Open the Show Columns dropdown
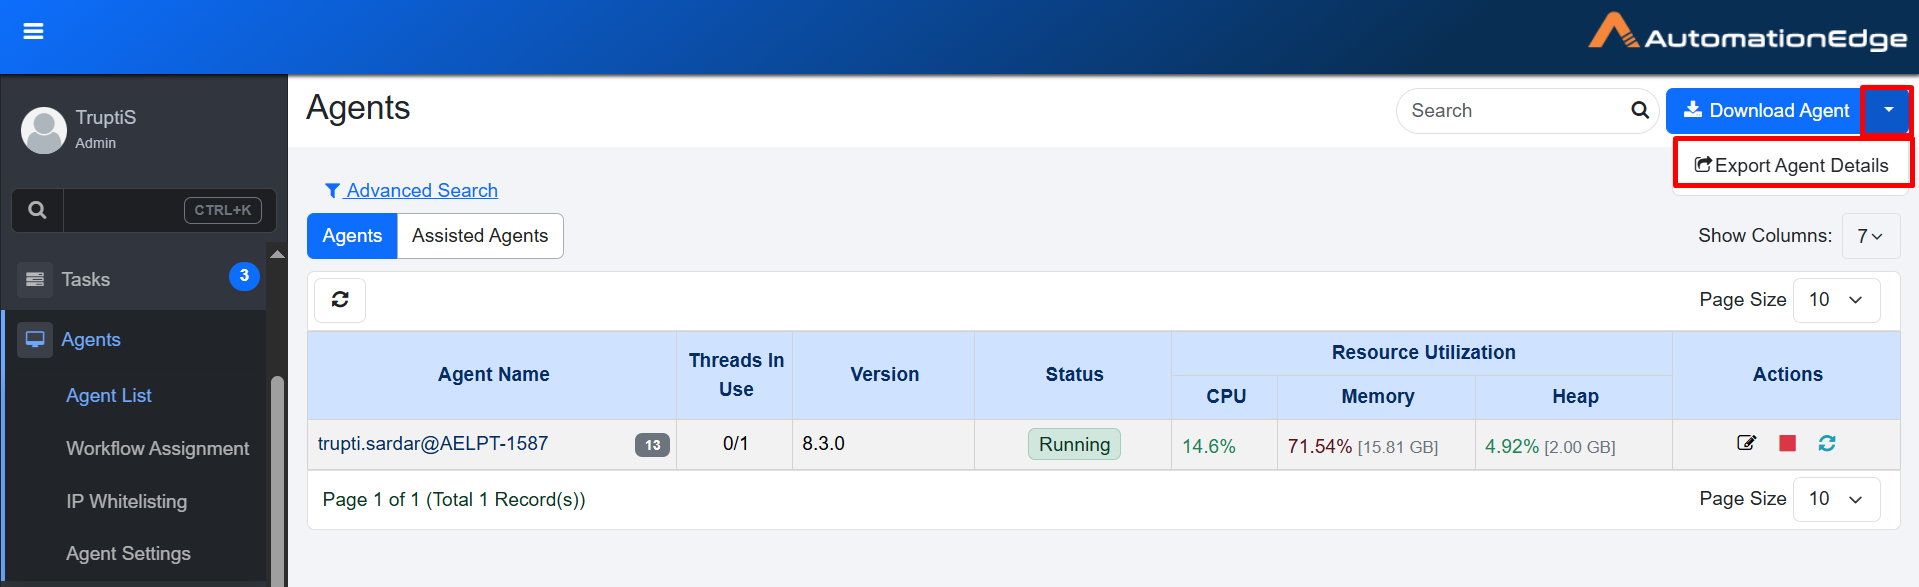Image resolution: width=1919 pixels, height=587 pixels. 1869,236
